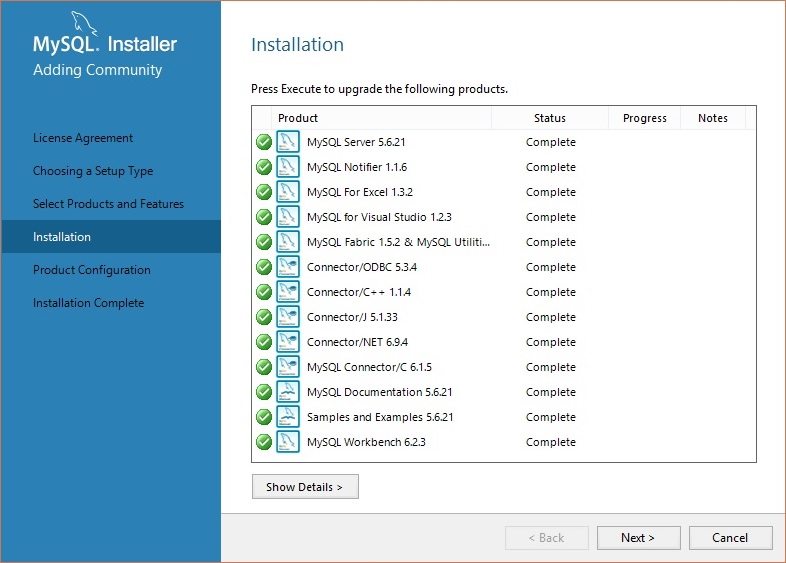The image size is (786, 563).
Task: Click the Connector/ODBC 5.3.4 product icon
Action: 288,267
